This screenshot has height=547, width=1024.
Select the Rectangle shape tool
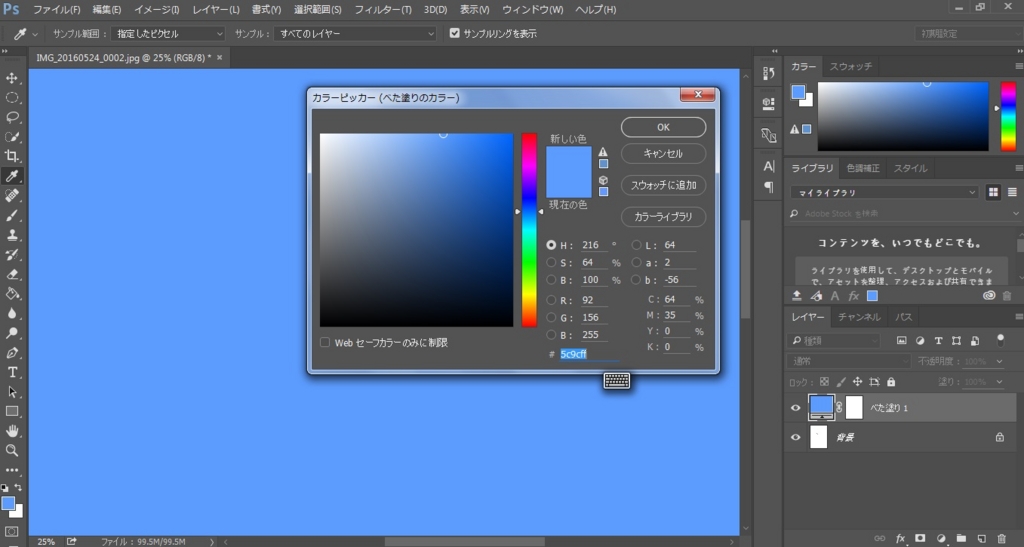12,411
